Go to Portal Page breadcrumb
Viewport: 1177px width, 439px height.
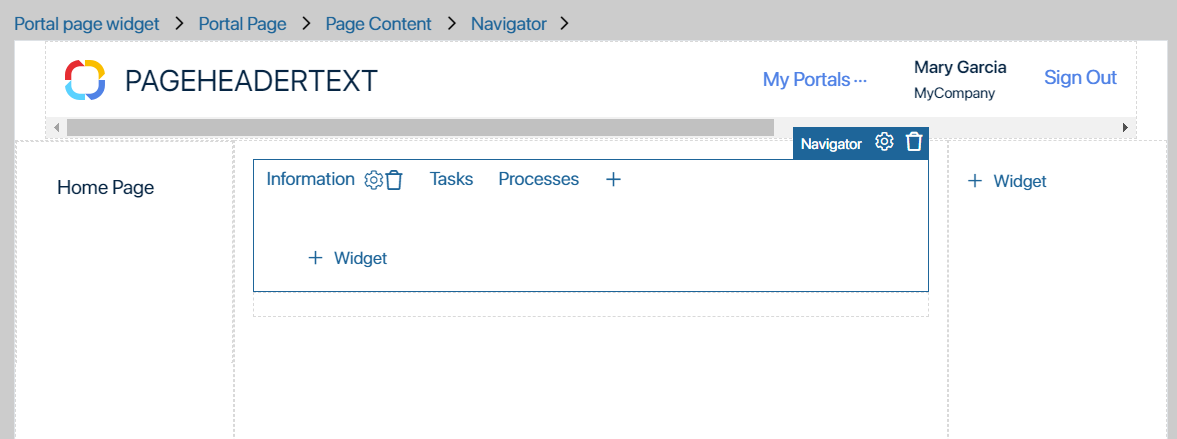(x=242, y=23)
